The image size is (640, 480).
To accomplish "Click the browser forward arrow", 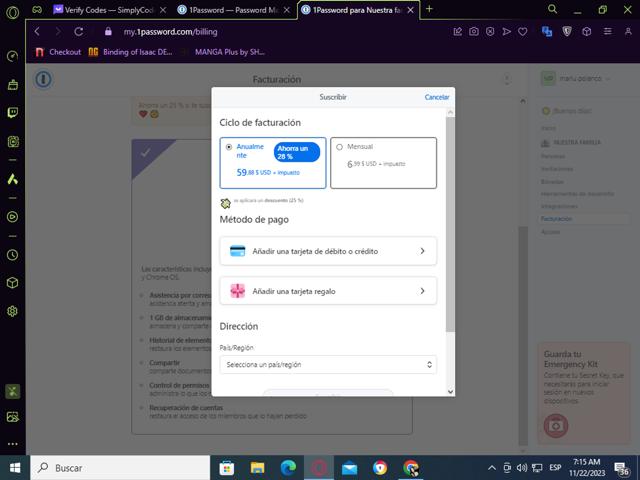I will [58, 31].
